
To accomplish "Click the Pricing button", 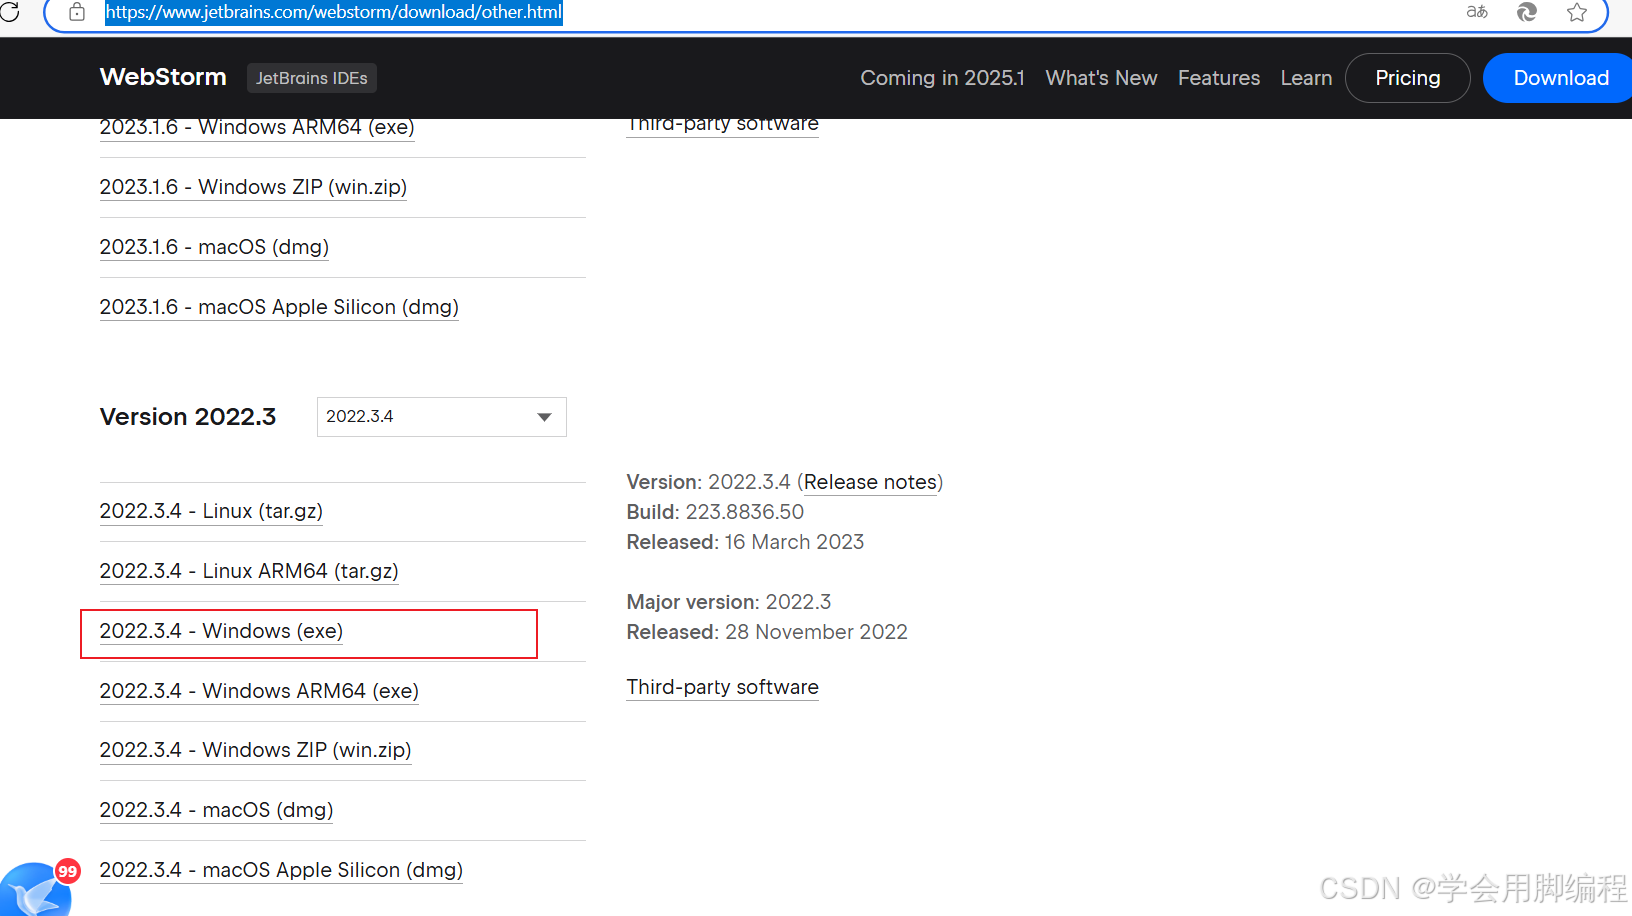I will click(x=1408, y=78).
